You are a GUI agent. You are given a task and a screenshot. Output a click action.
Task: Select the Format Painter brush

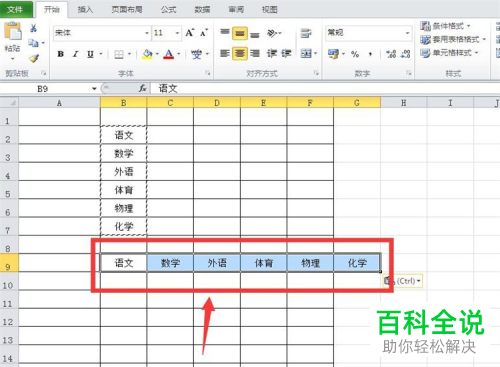[33, 58]
